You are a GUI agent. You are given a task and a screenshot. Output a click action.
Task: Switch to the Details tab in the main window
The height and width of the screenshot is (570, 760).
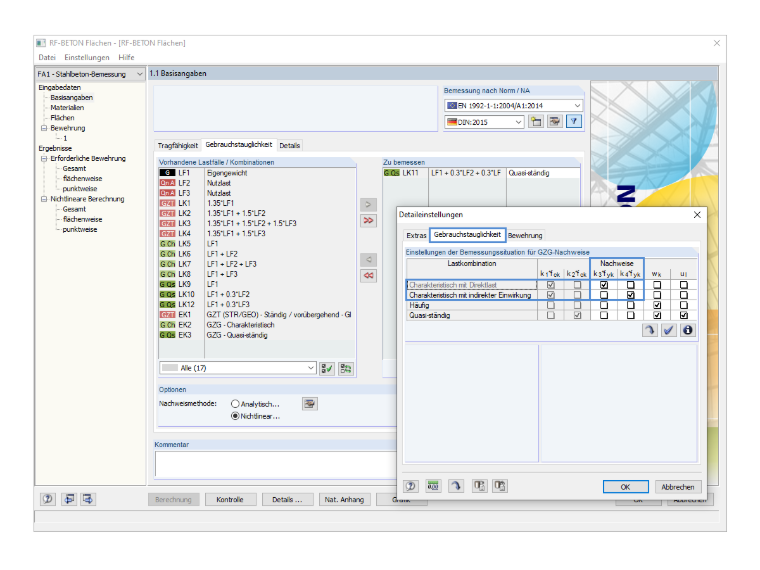(x=289, y=145)
